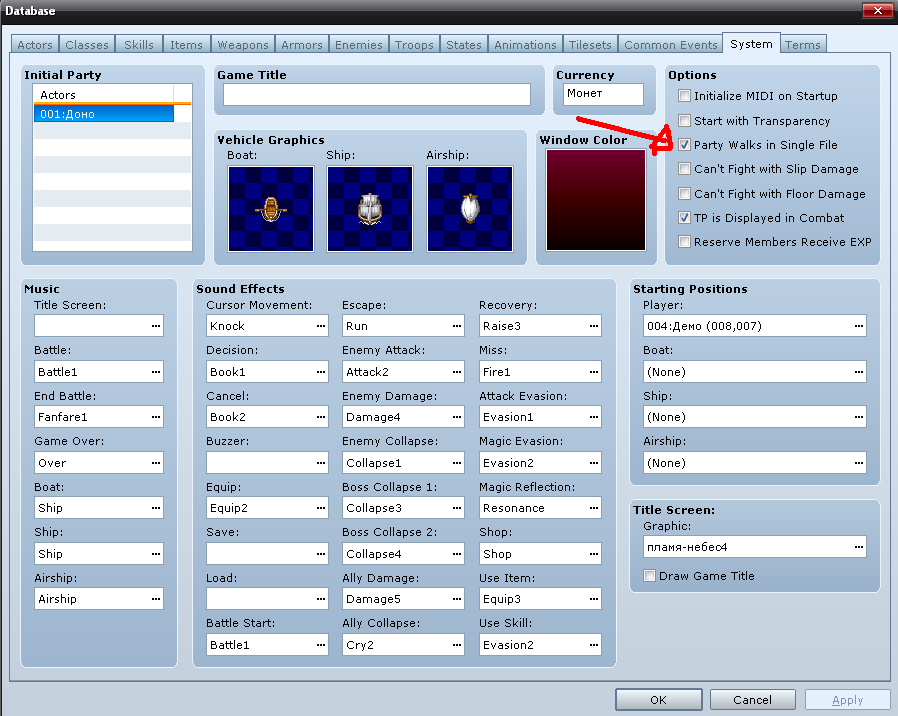Screen dimensions: 898x716
Task: Open the Game Over music ellipsis
Action: 155,463
